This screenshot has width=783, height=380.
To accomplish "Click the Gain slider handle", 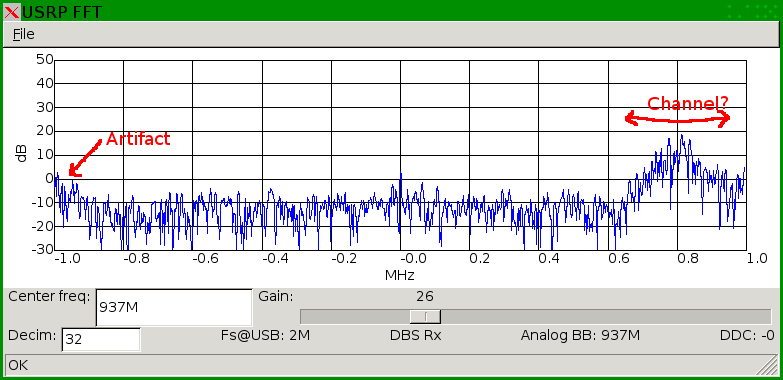I will (x=425, y=317).
